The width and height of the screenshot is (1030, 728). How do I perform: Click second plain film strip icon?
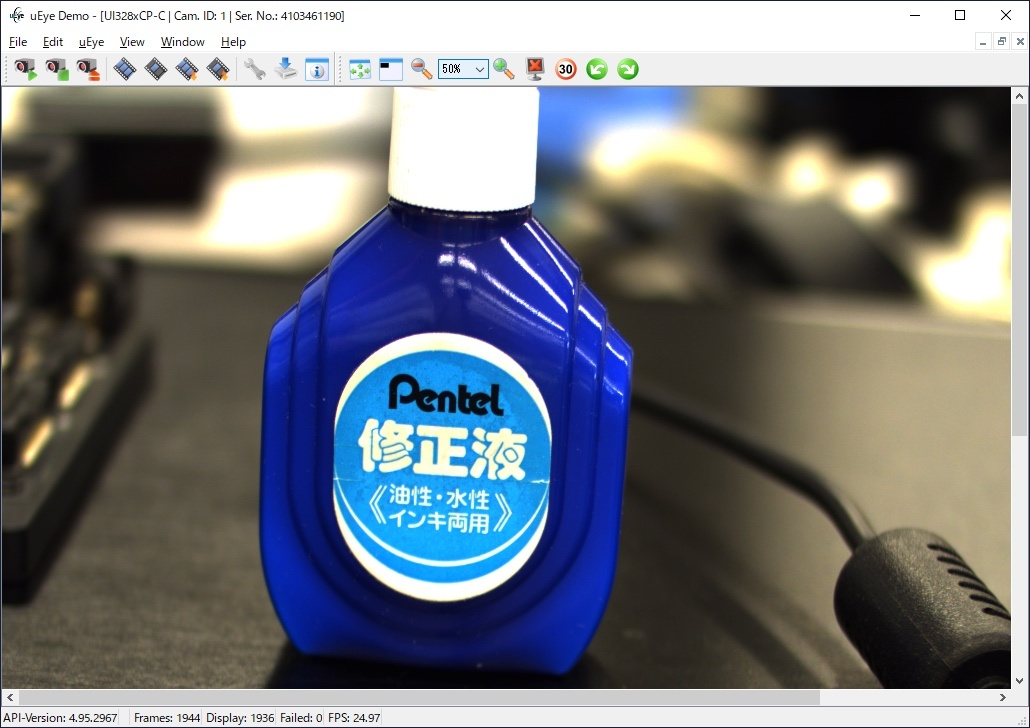156,69
